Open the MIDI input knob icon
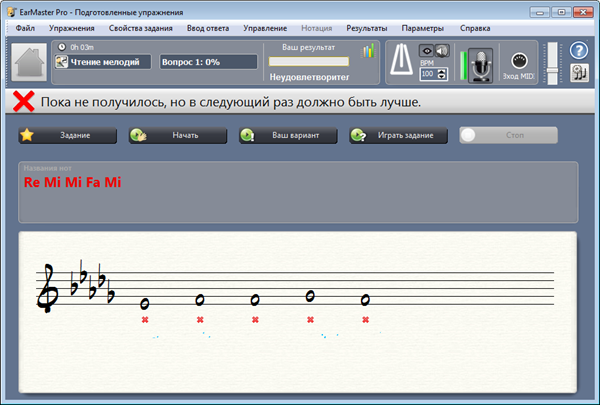Screen dimensions: 600x405 (x=519, y=60)
